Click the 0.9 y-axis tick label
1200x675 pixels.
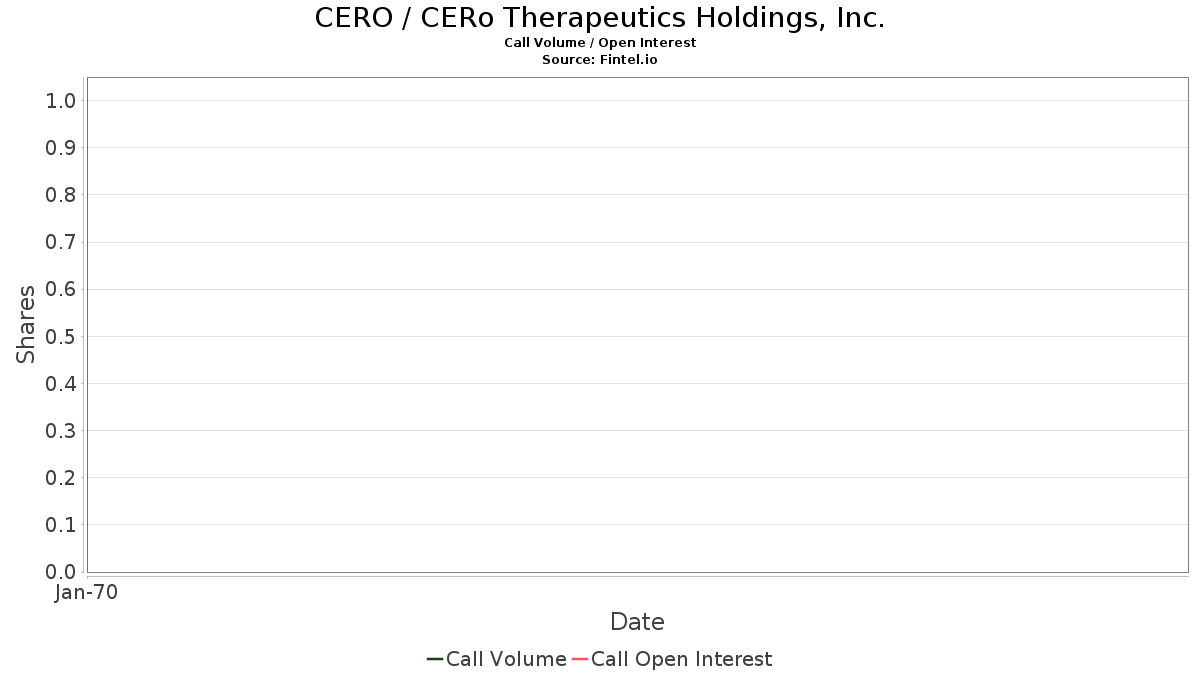coord(61,148)
